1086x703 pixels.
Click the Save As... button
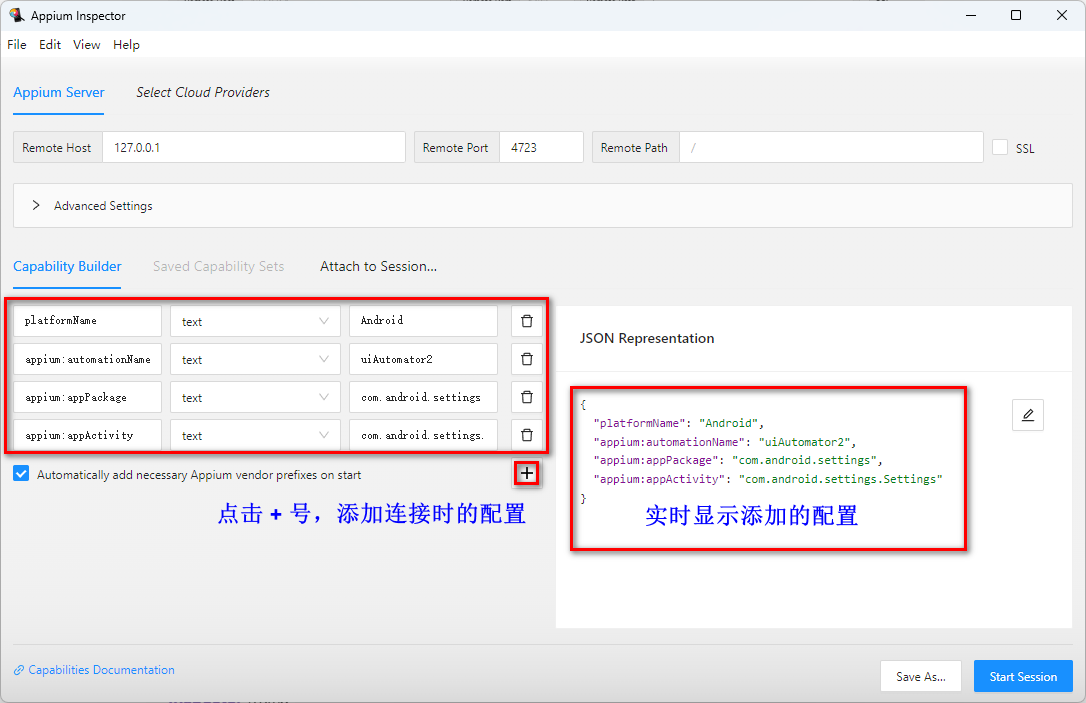tap(920, 677)
